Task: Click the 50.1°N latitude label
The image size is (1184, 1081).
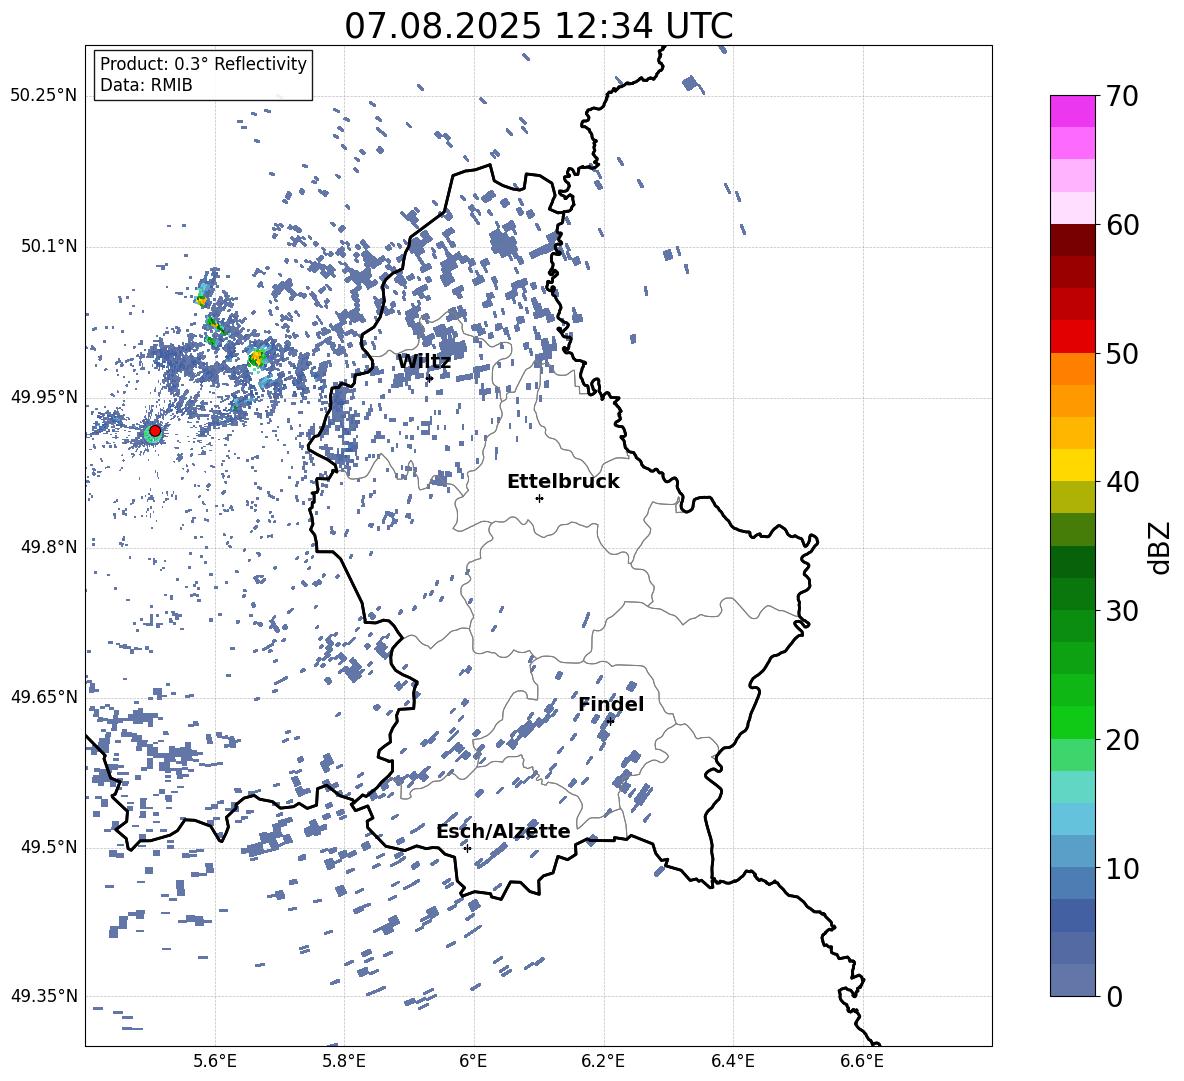Action: (x=48, y=247)
